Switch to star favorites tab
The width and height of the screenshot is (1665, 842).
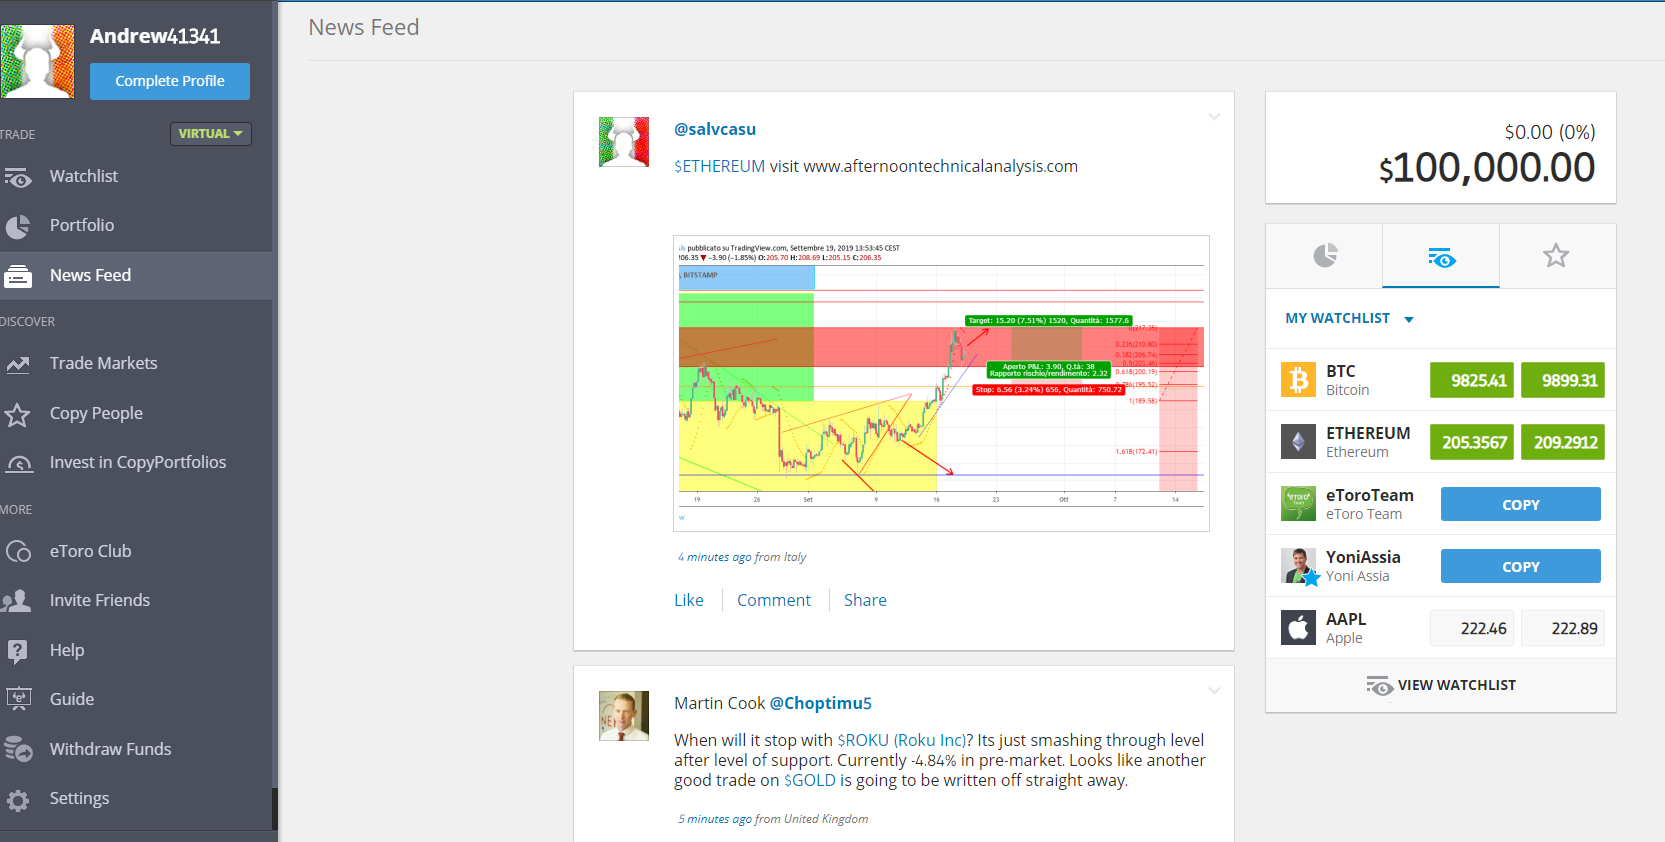tap(1557, 256)
